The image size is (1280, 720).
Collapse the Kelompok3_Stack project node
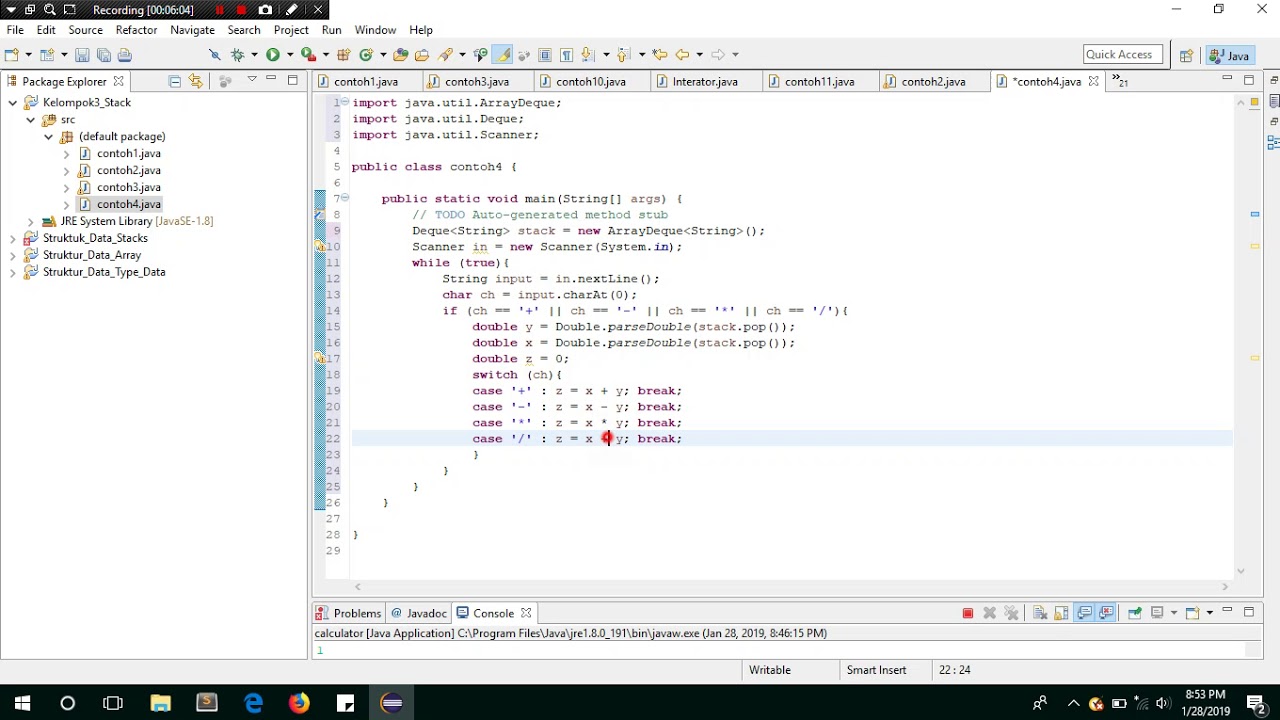click(13, 103)
